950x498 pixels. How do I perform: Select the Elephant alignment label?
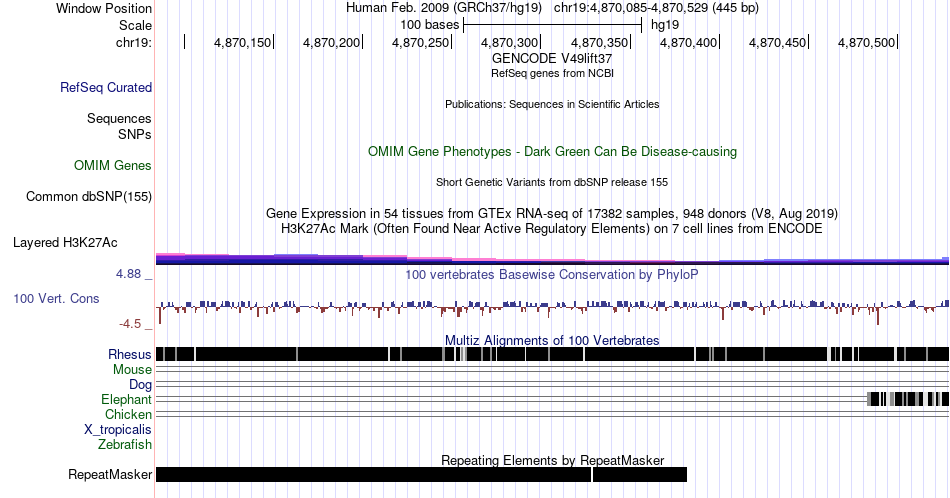(127, 399)
